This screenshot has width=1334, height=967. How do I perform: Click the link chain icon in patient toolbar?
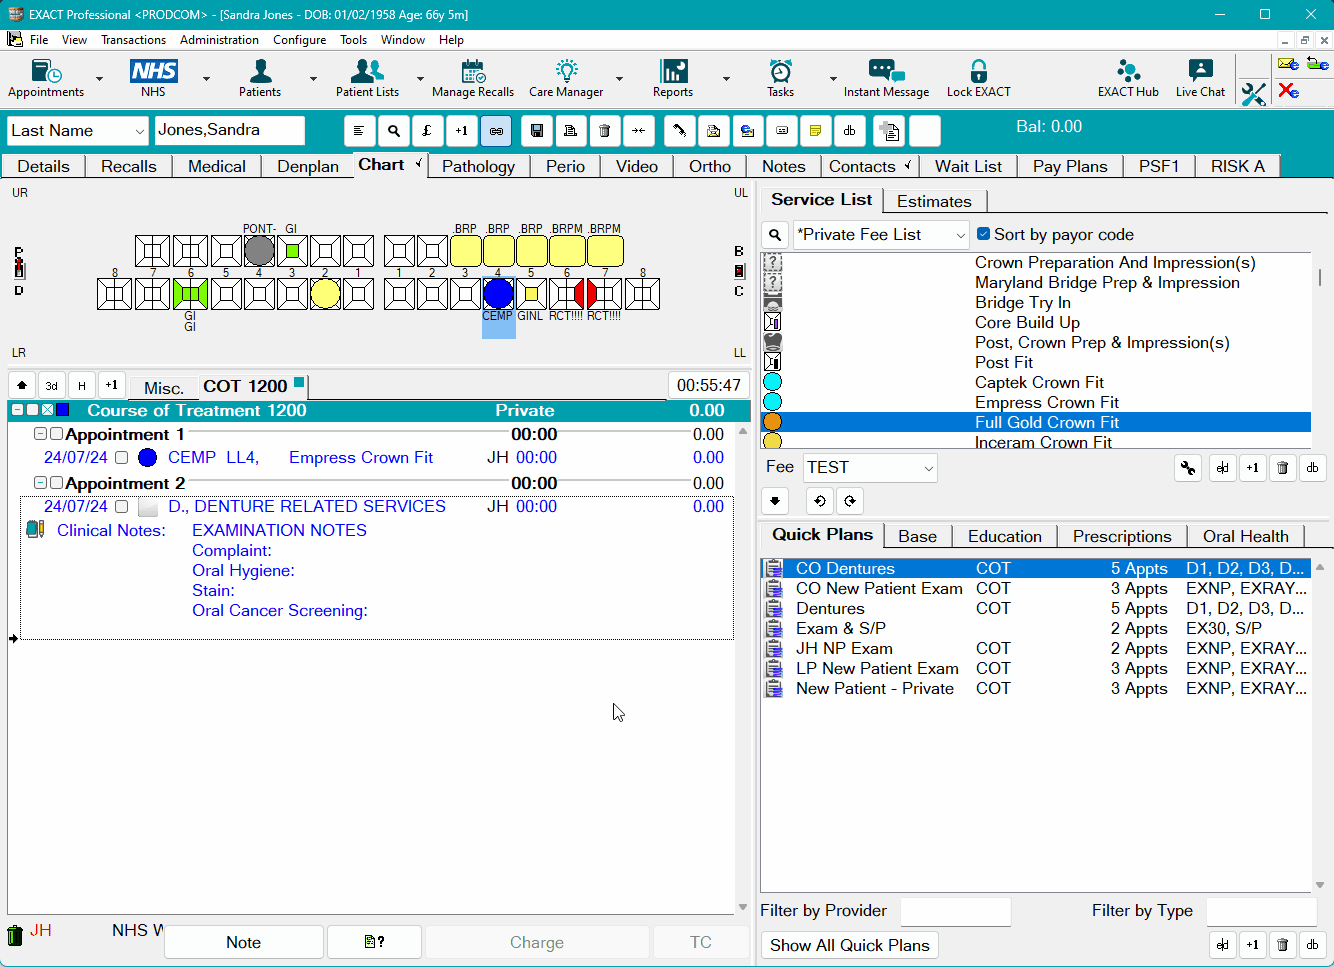click(x=496, y=131)
